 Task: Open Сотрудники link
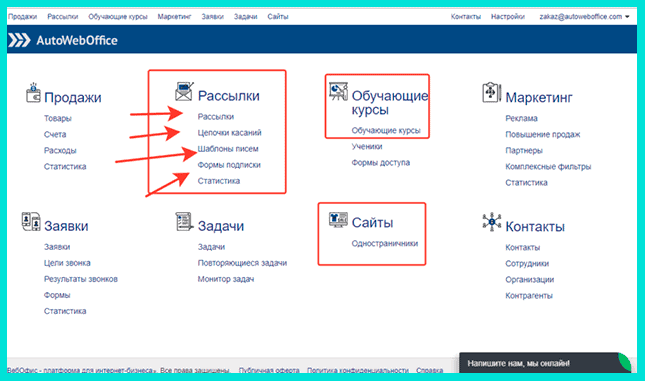(527, 264)
